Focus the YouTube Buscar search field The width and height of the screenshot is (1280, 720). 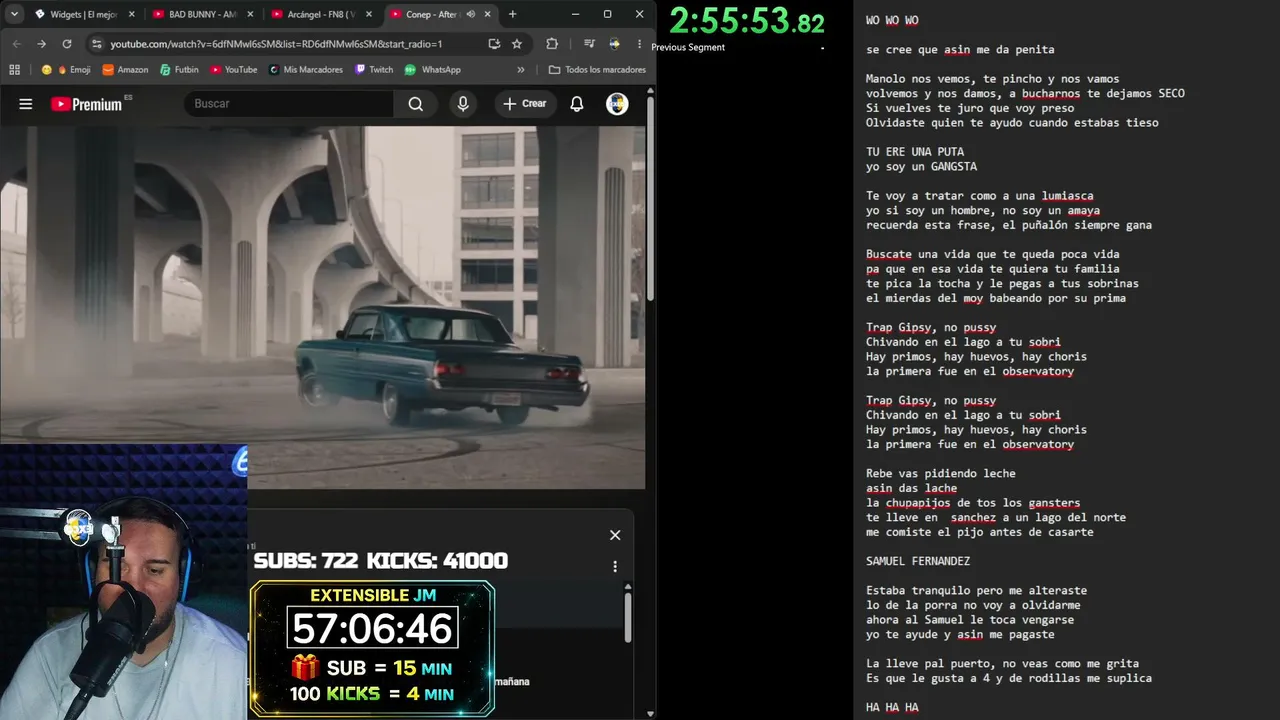[x=290, y=104]
